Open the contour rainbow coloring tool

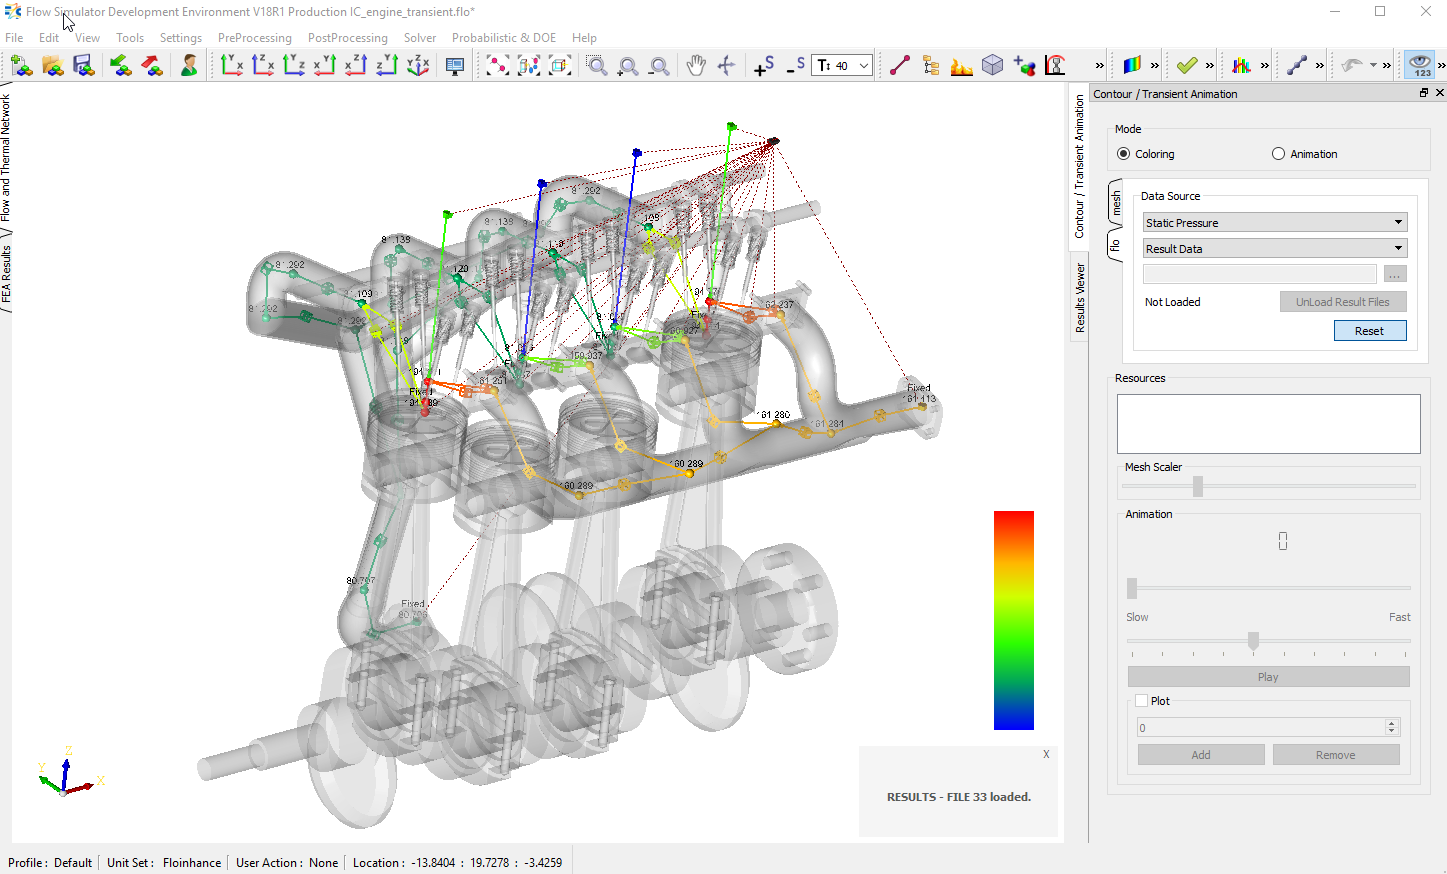point(1134,64)
